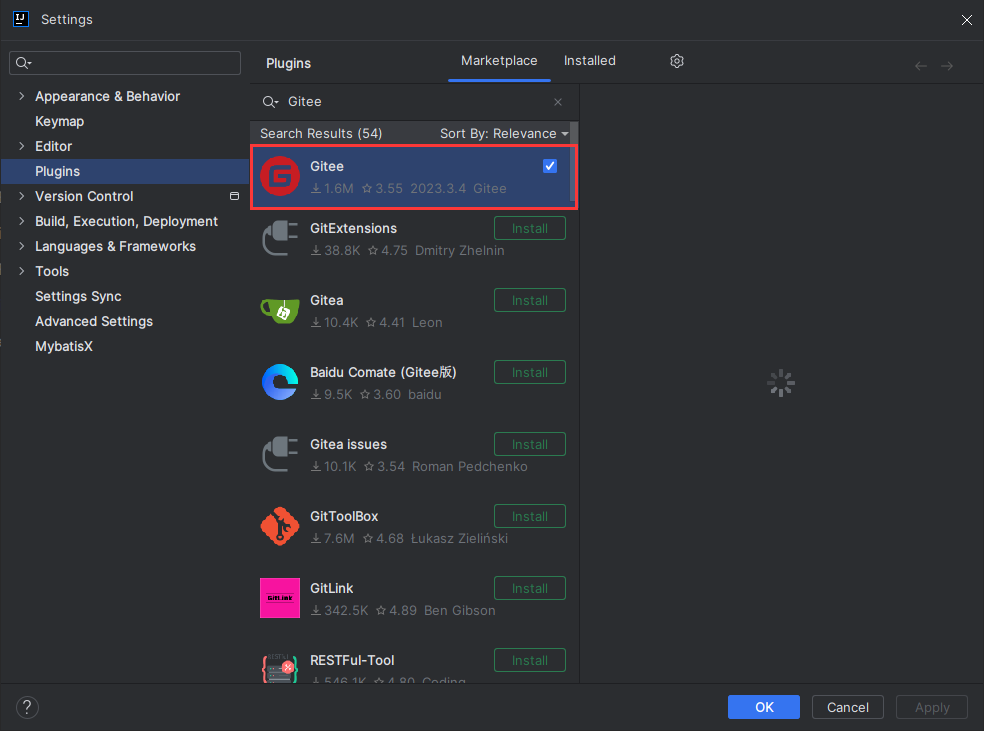This screenshot has height=731, width=984.
Task: Click the IntelliJ logo in the title bar
Action: [21, 19]
